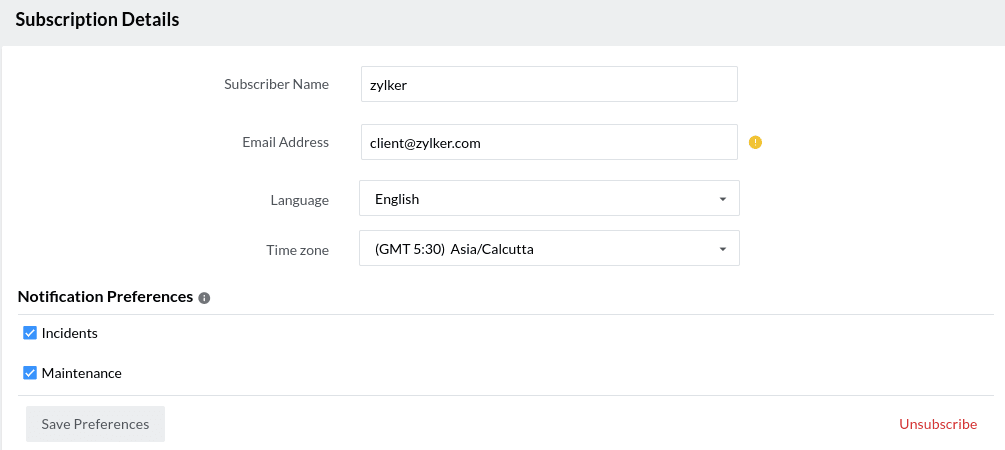Open the Language dropdown showing English

point(548,199)
